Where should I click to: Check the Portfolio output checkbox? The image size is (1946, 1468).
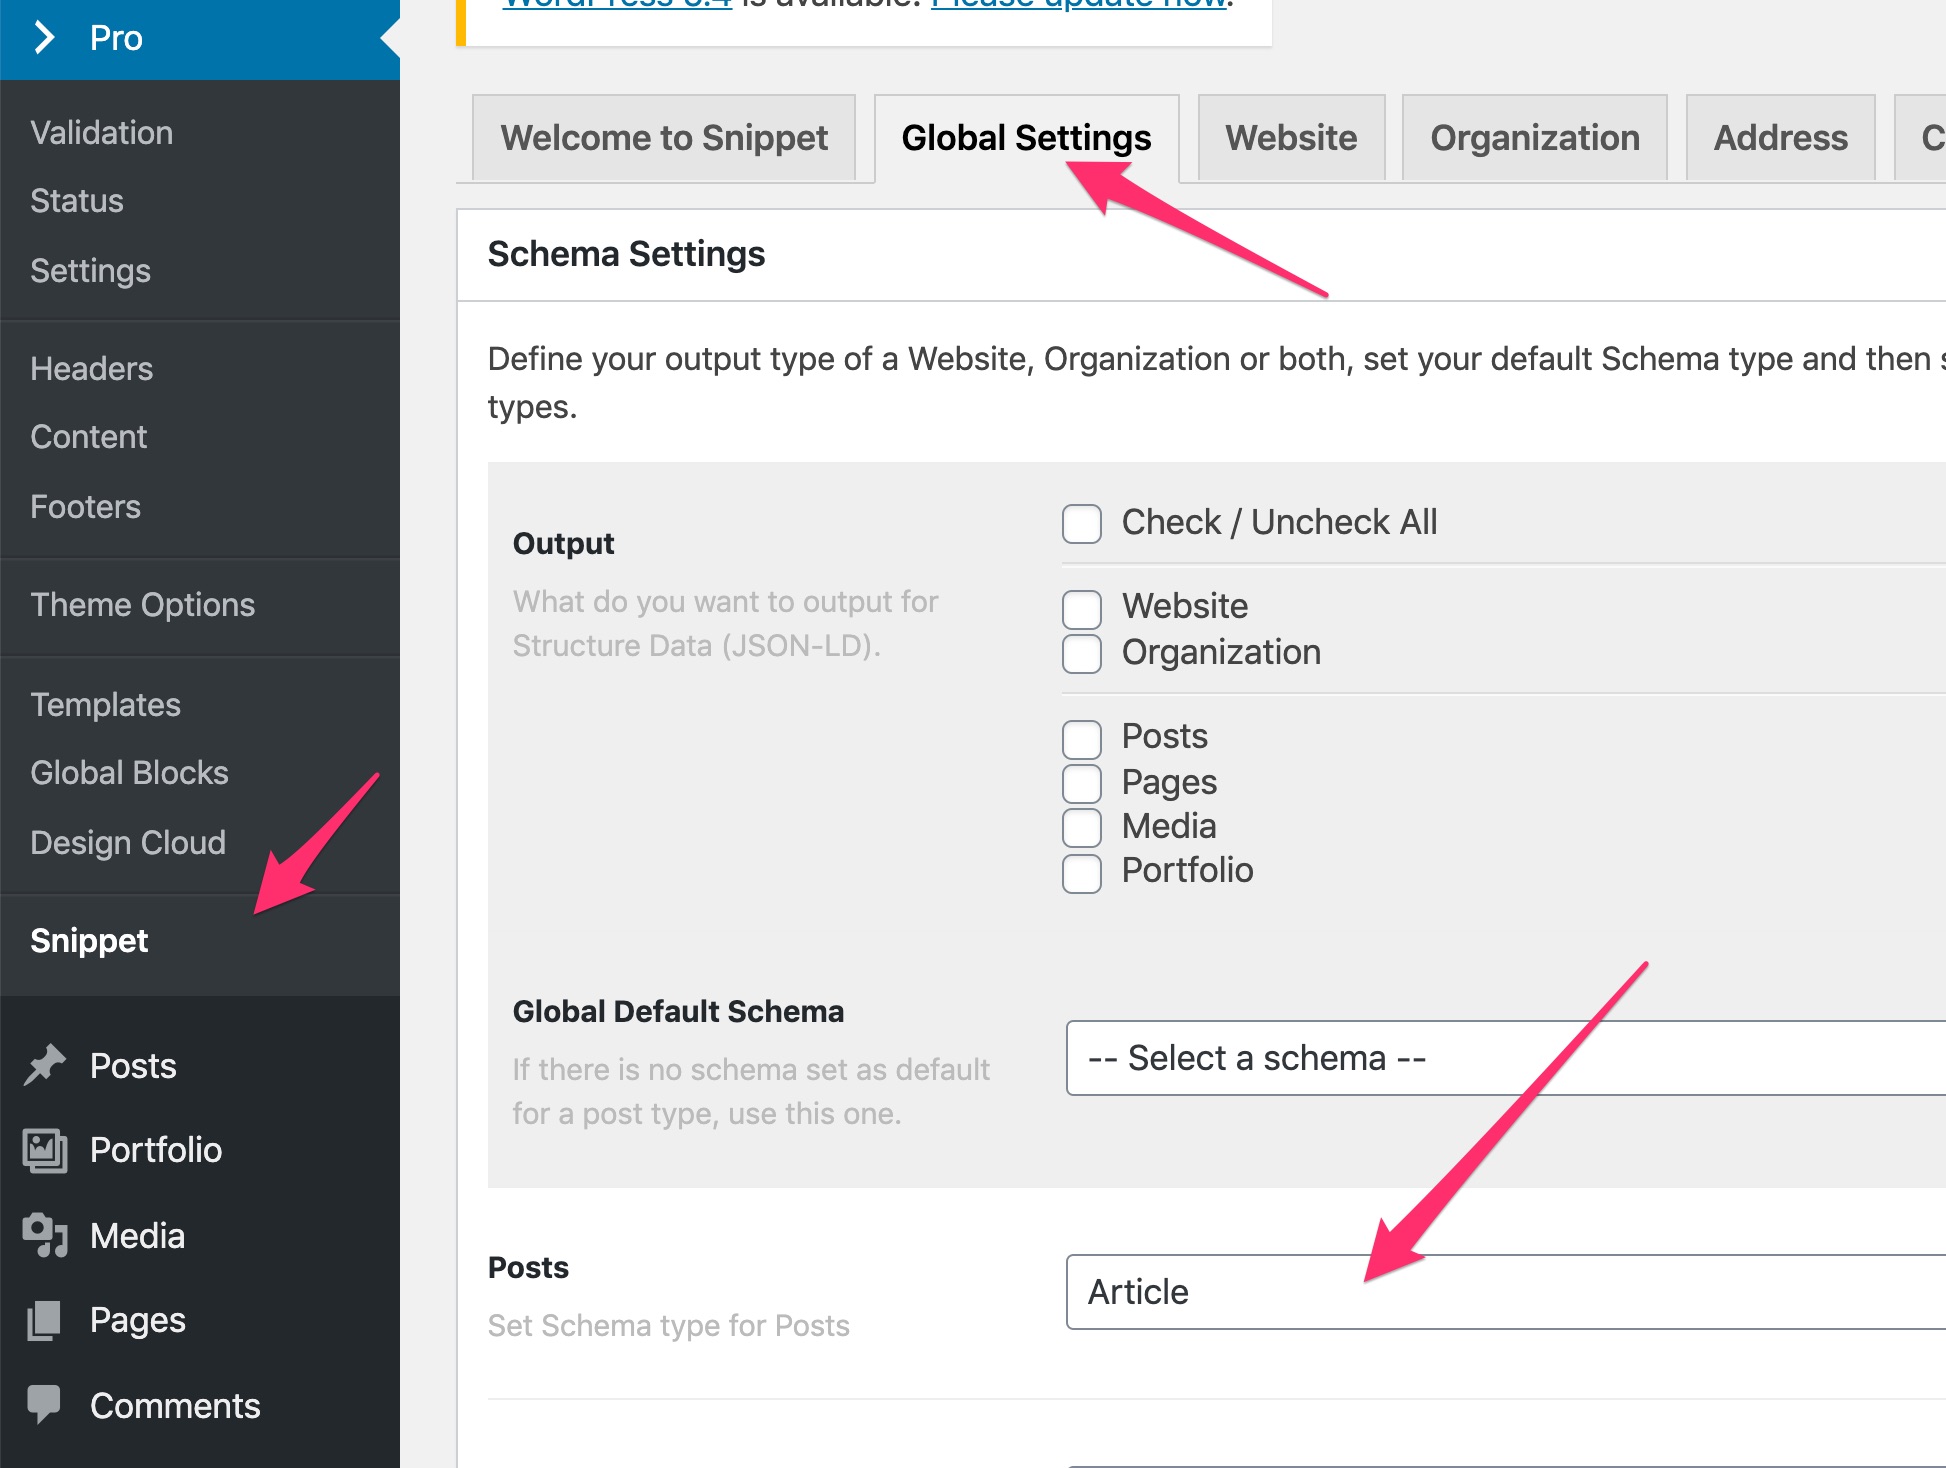[x=1082, y=873]
